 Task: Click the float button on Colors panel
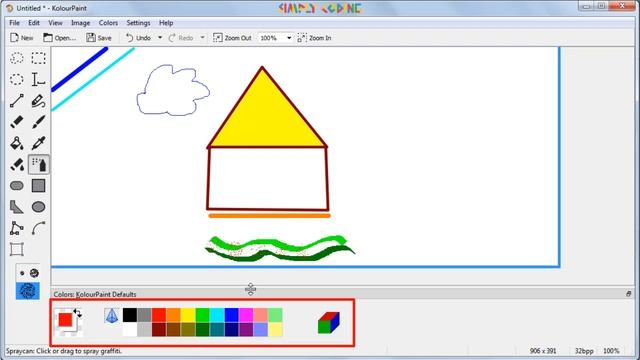[629, 294]
